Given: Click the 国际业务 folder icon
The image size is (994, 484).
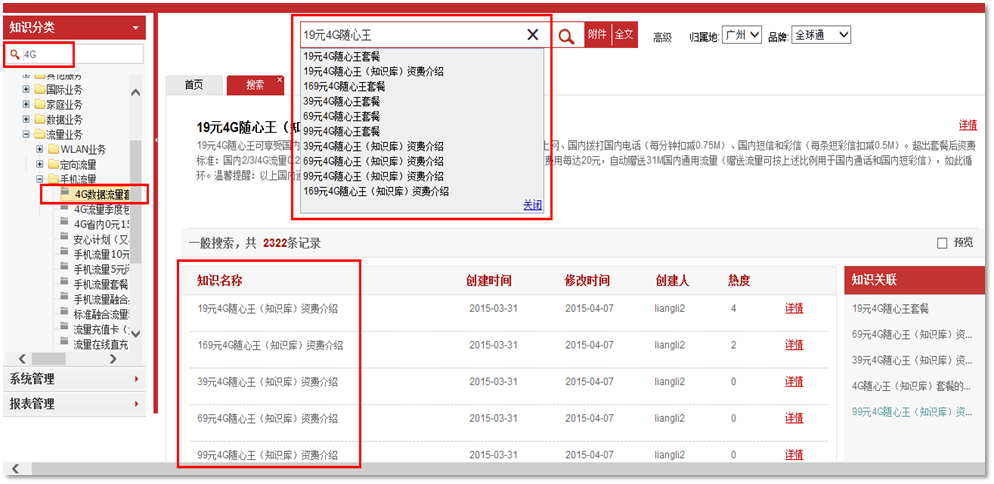Looking at the screenshot, I should pos(39,89).
